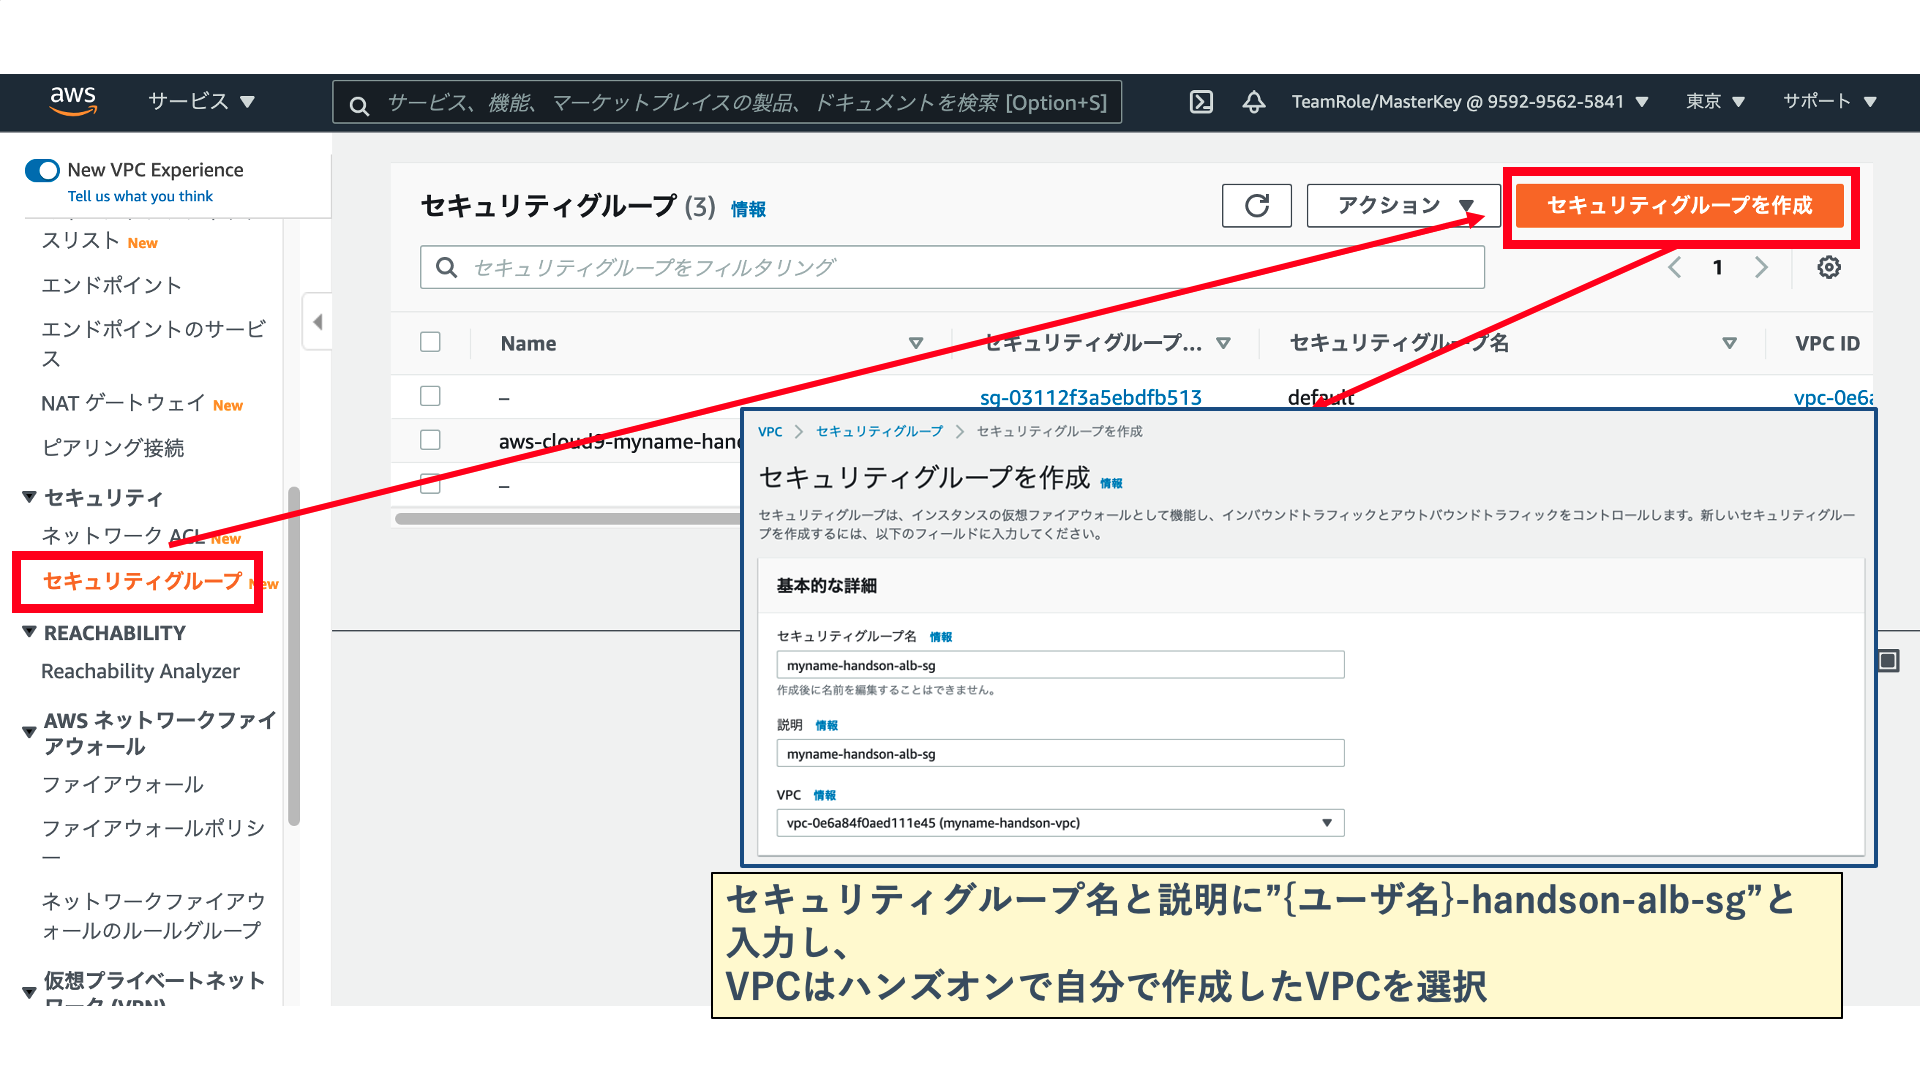Click 情報 link next to セキュリティグループ名 label
The width and height of the screenshot is (1920, 1080).
[940, 637]
